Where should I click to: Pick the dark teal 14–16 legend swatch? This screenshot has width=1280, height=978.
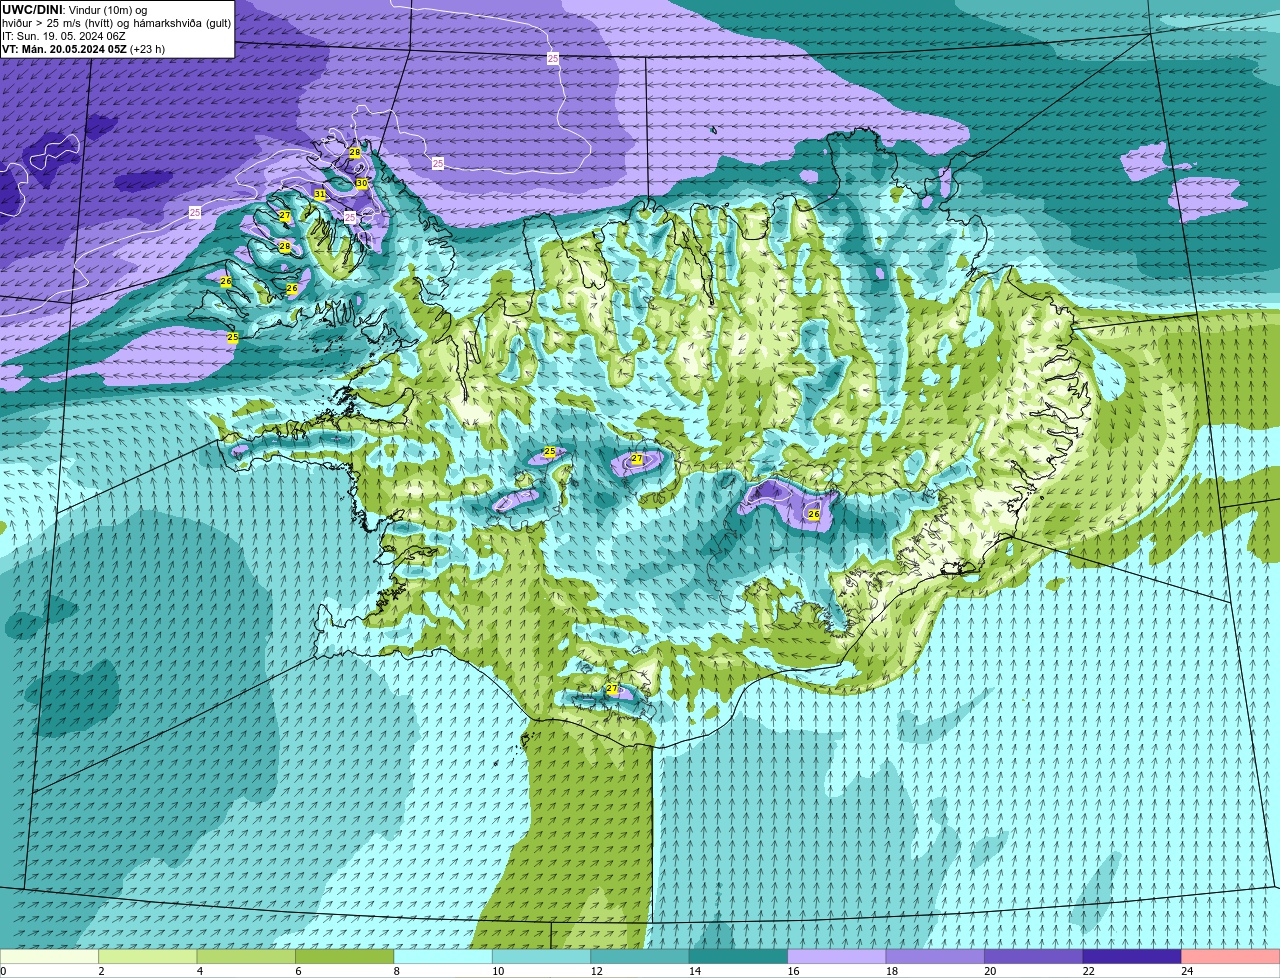click(739, 957)
